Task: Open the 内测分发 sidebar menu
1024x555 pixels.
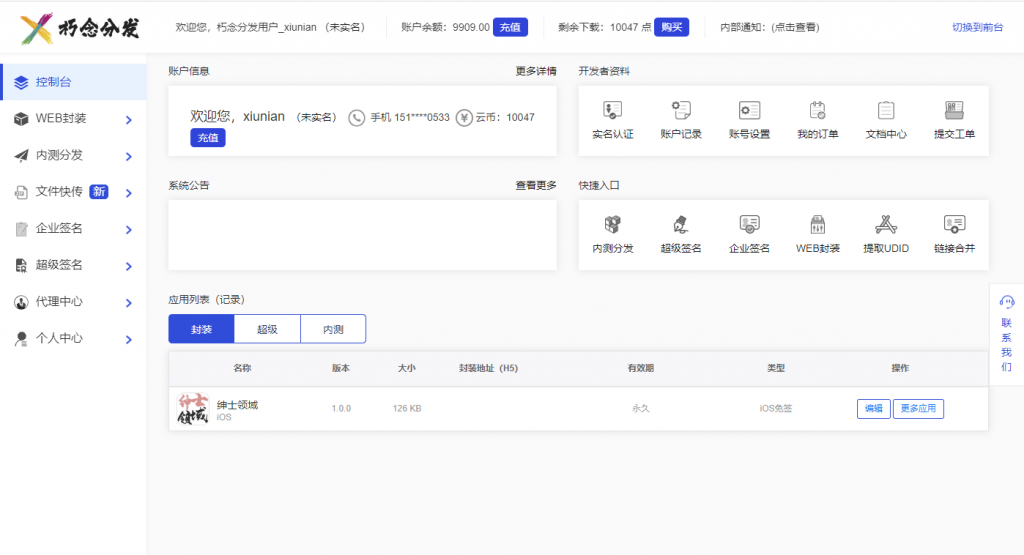Action: click(x=73, y=155)
